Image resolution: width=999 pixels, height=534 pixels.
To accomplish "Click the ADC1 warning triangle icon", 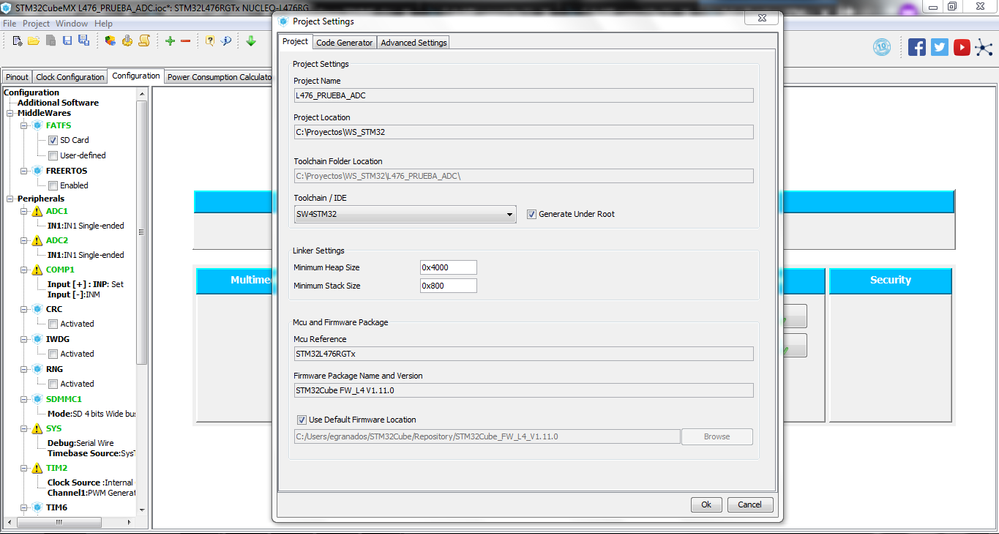I will [37, 211].
